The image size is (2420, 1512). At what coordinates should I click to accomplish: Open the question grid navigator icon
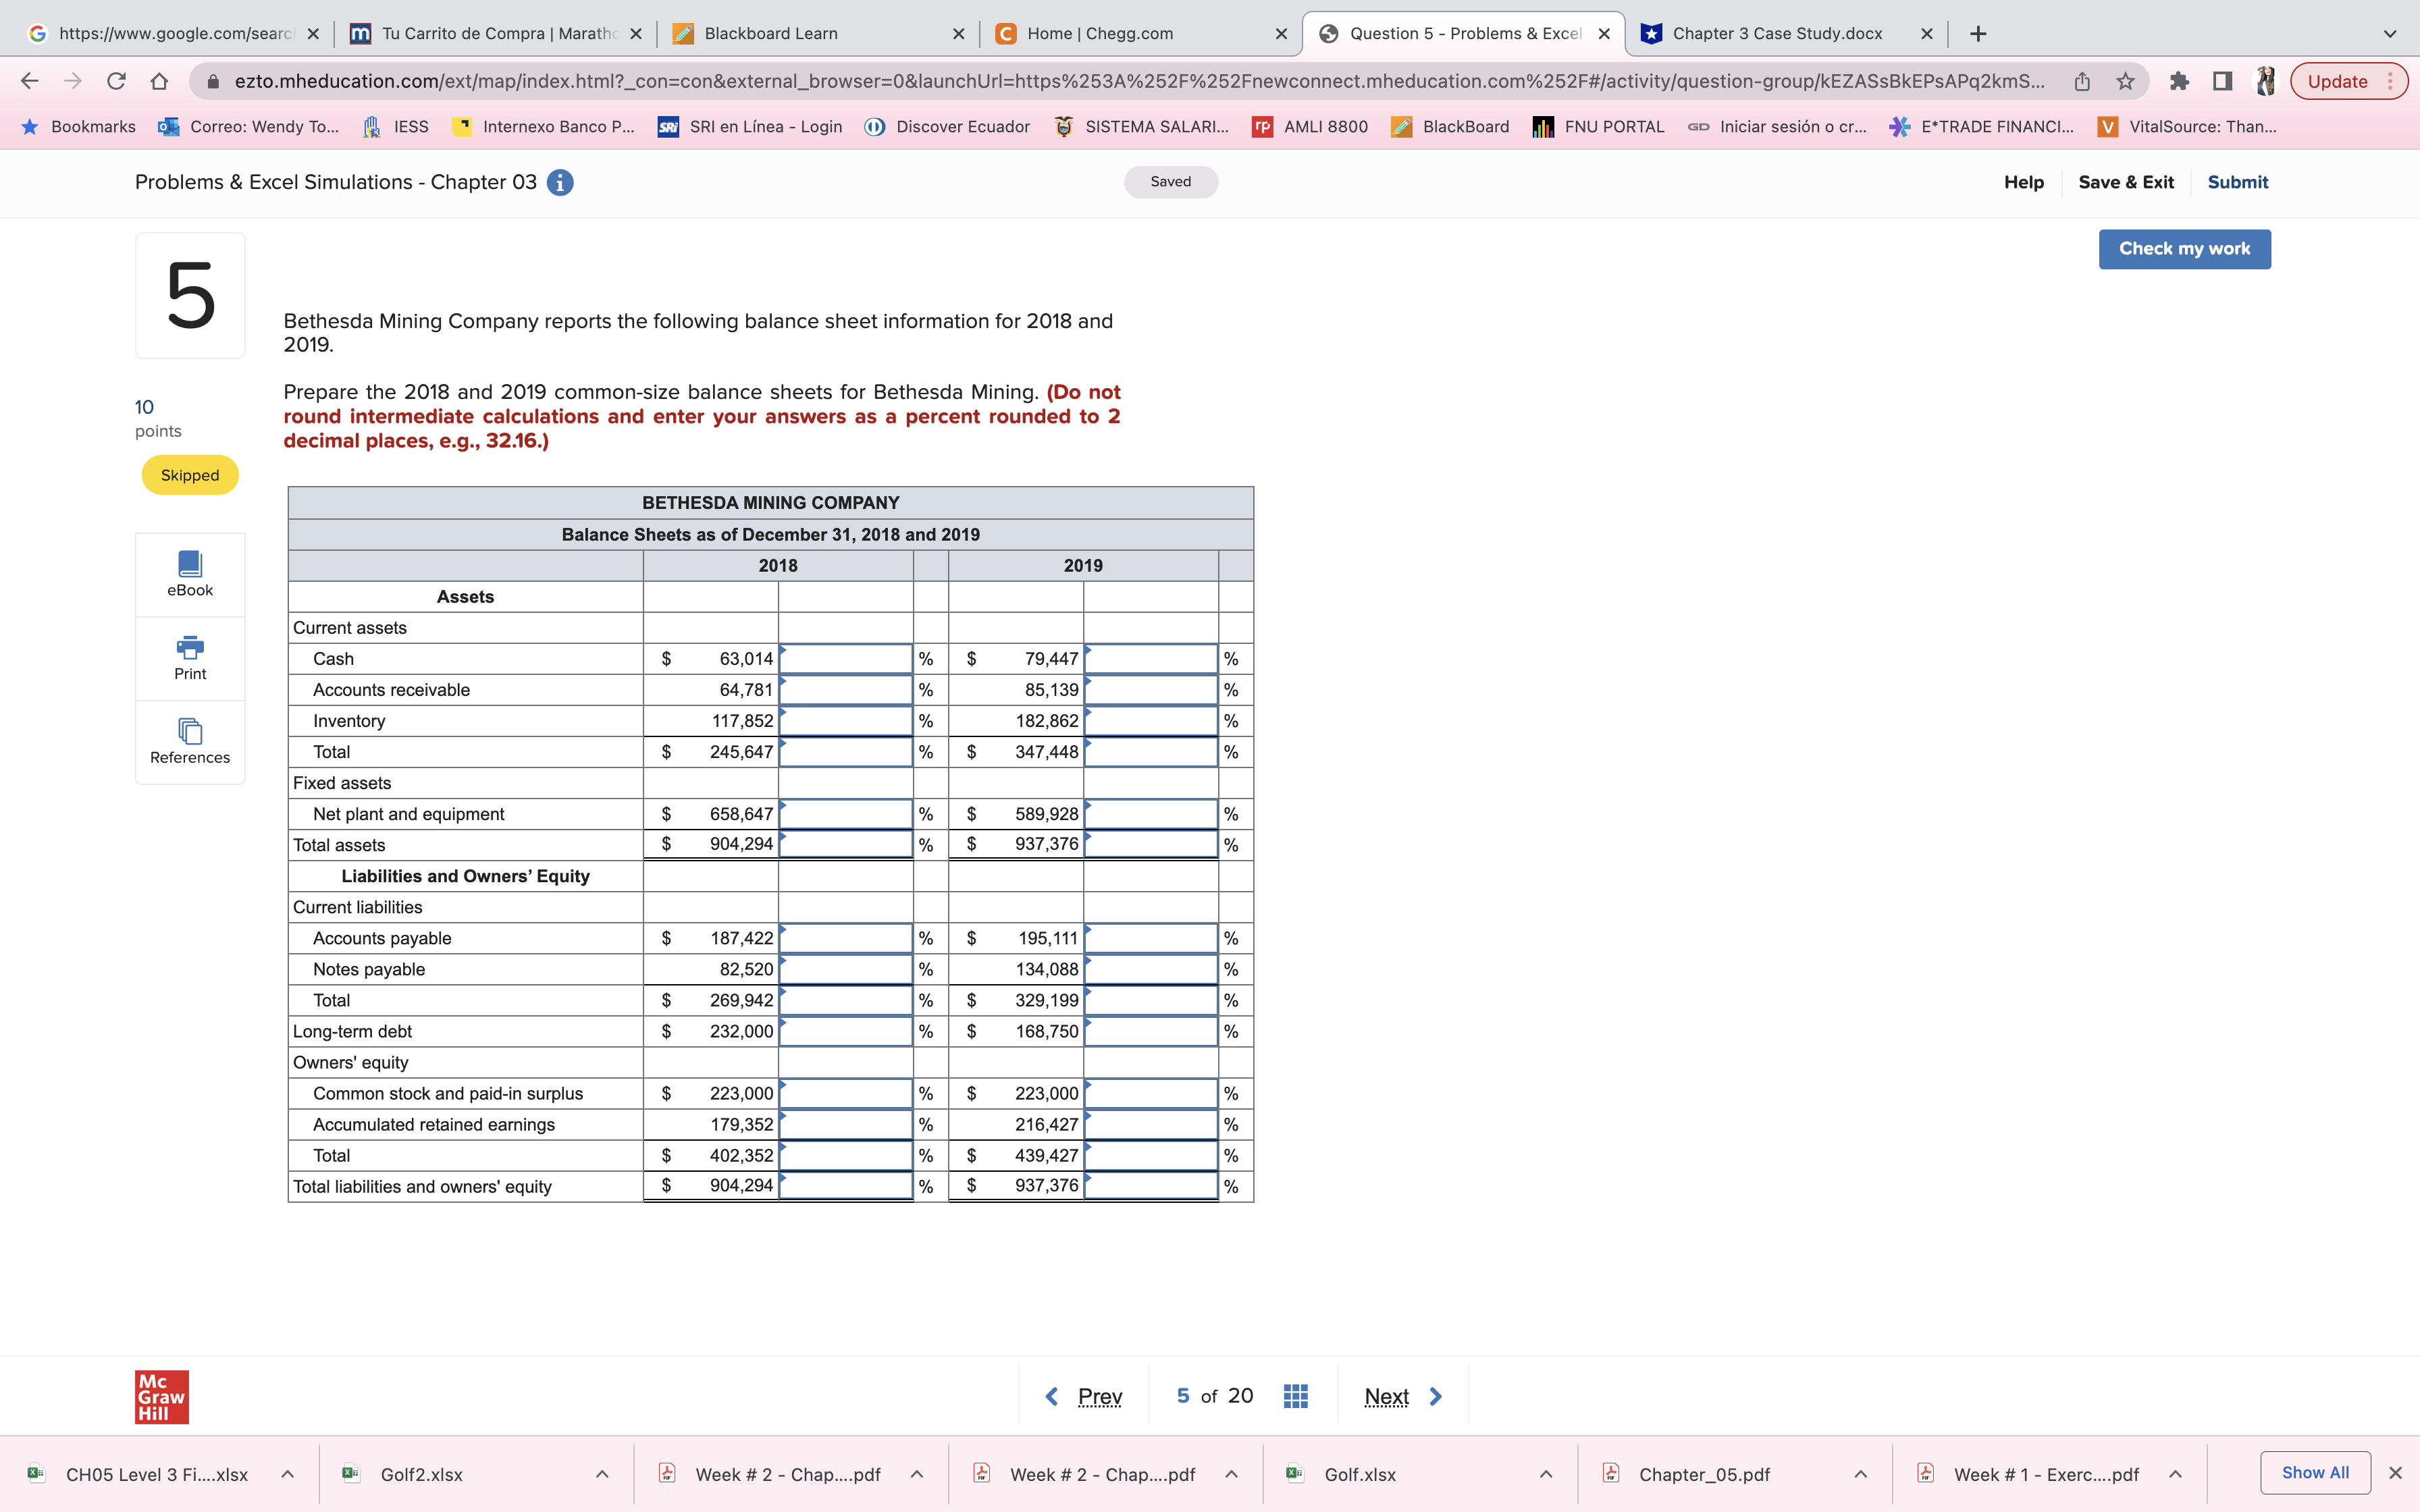1295,1396
